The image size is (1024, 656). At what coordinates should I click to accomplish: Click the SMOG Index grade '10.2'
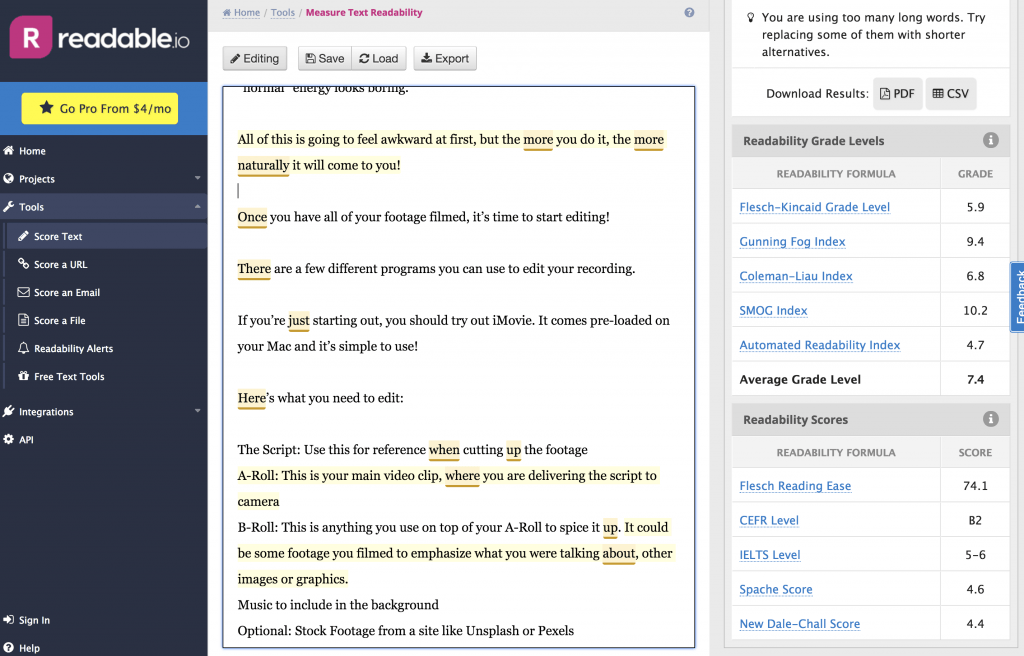click(975, 310)
